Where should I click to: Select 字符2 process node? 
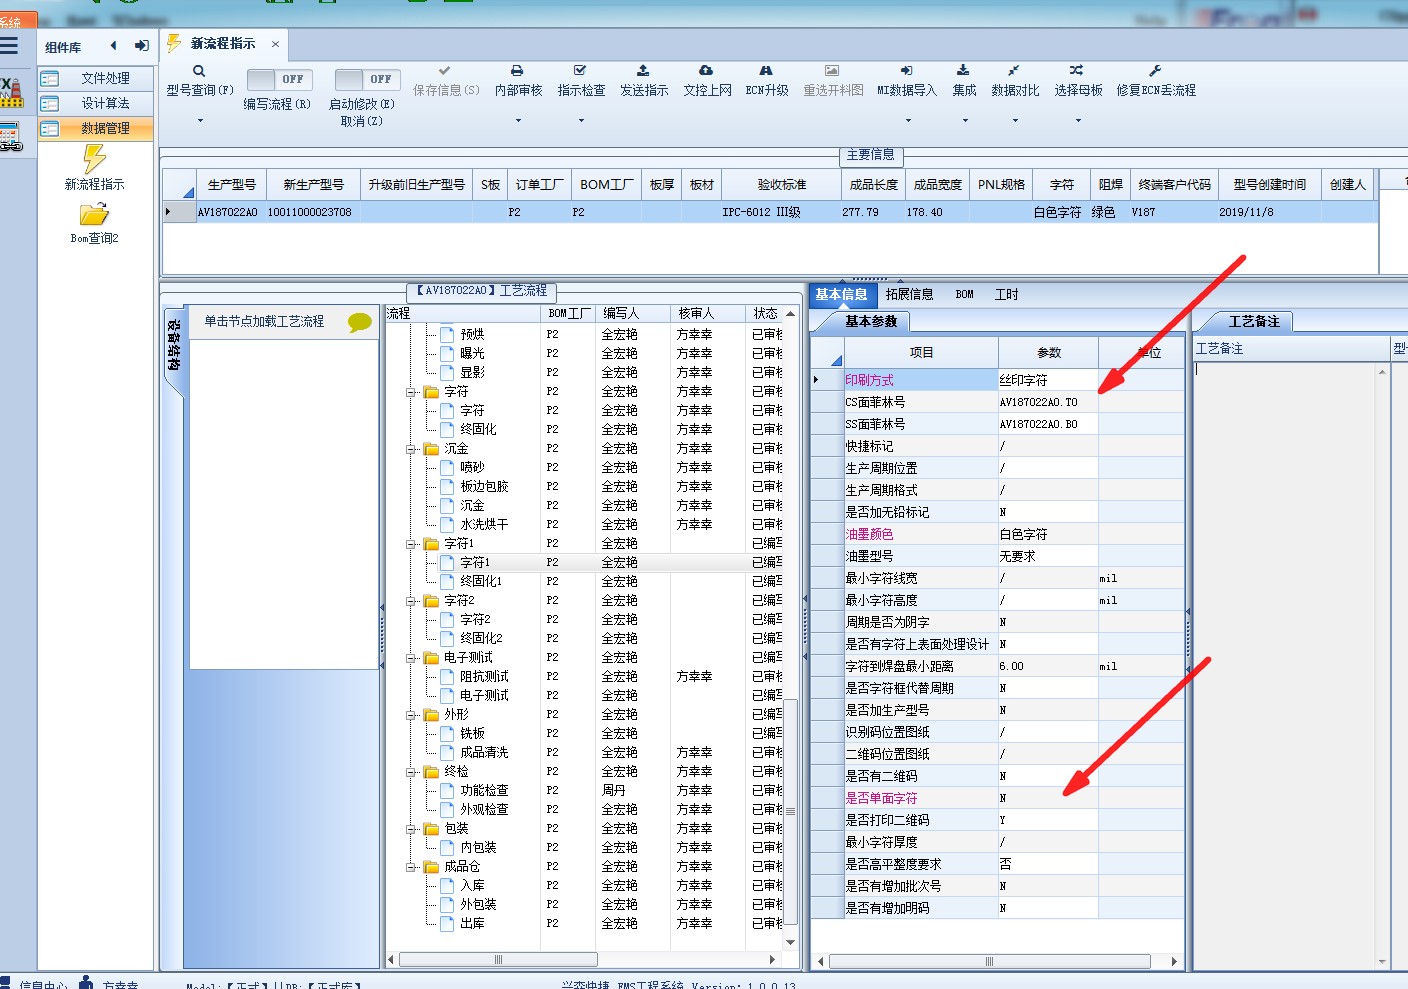click(x=475, y=620)
